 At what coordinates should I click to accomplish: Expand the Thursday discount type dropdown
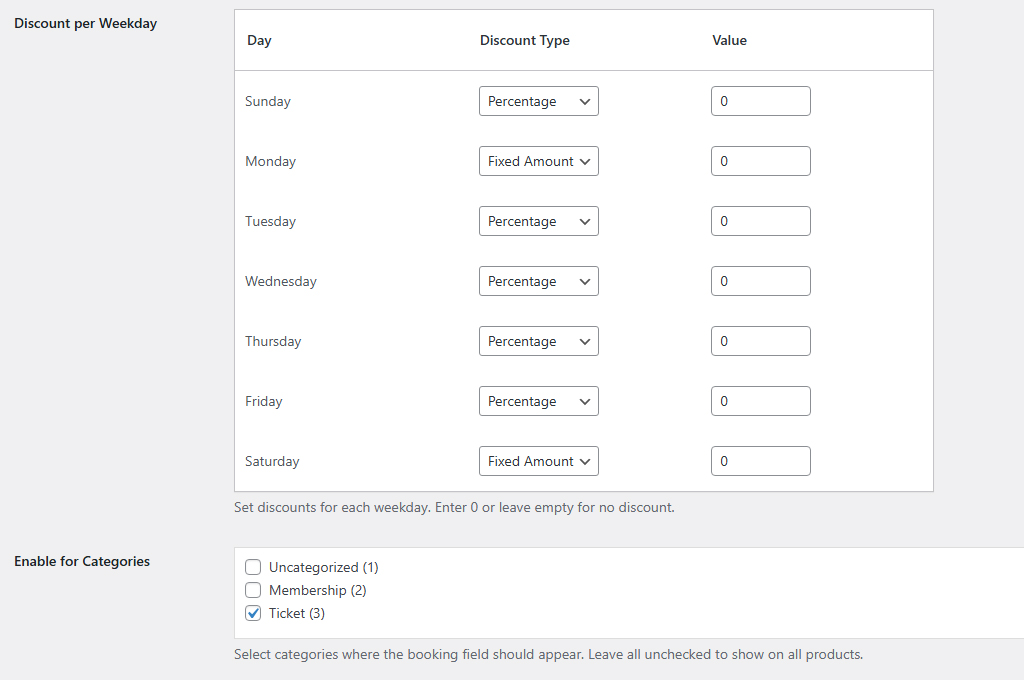538,341
